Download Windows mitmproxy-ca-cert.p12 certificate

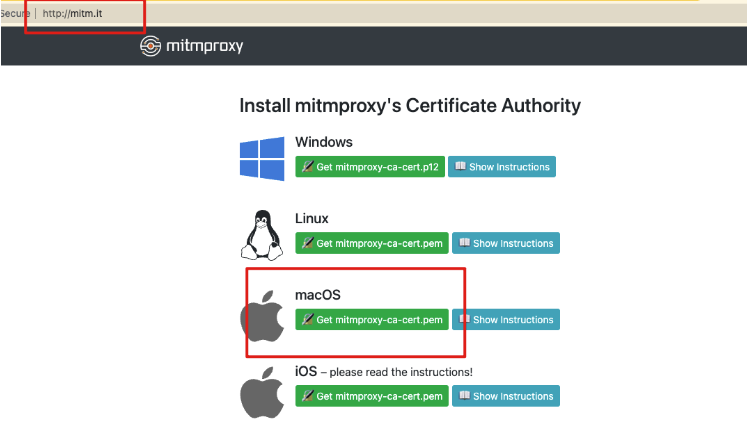[x=370, y=167]
